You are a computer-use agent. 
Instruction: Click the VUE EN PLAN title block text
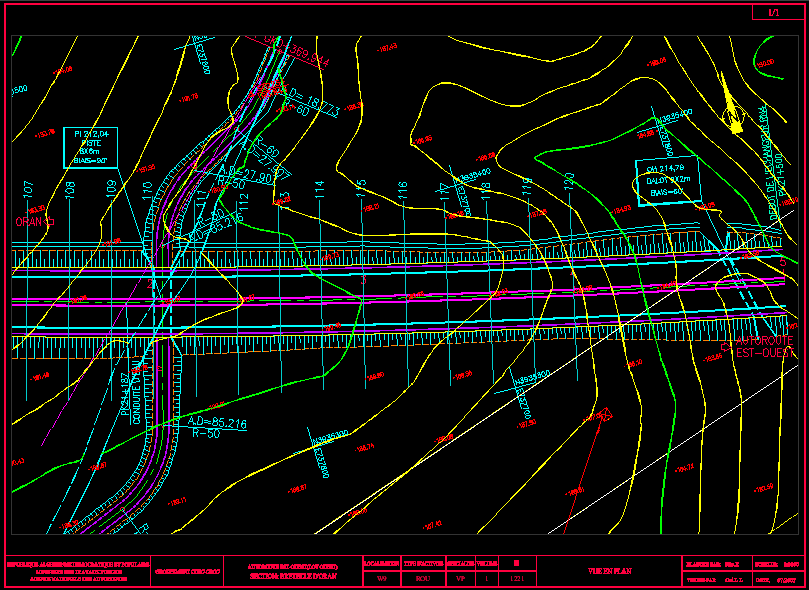tap(610, 571)
